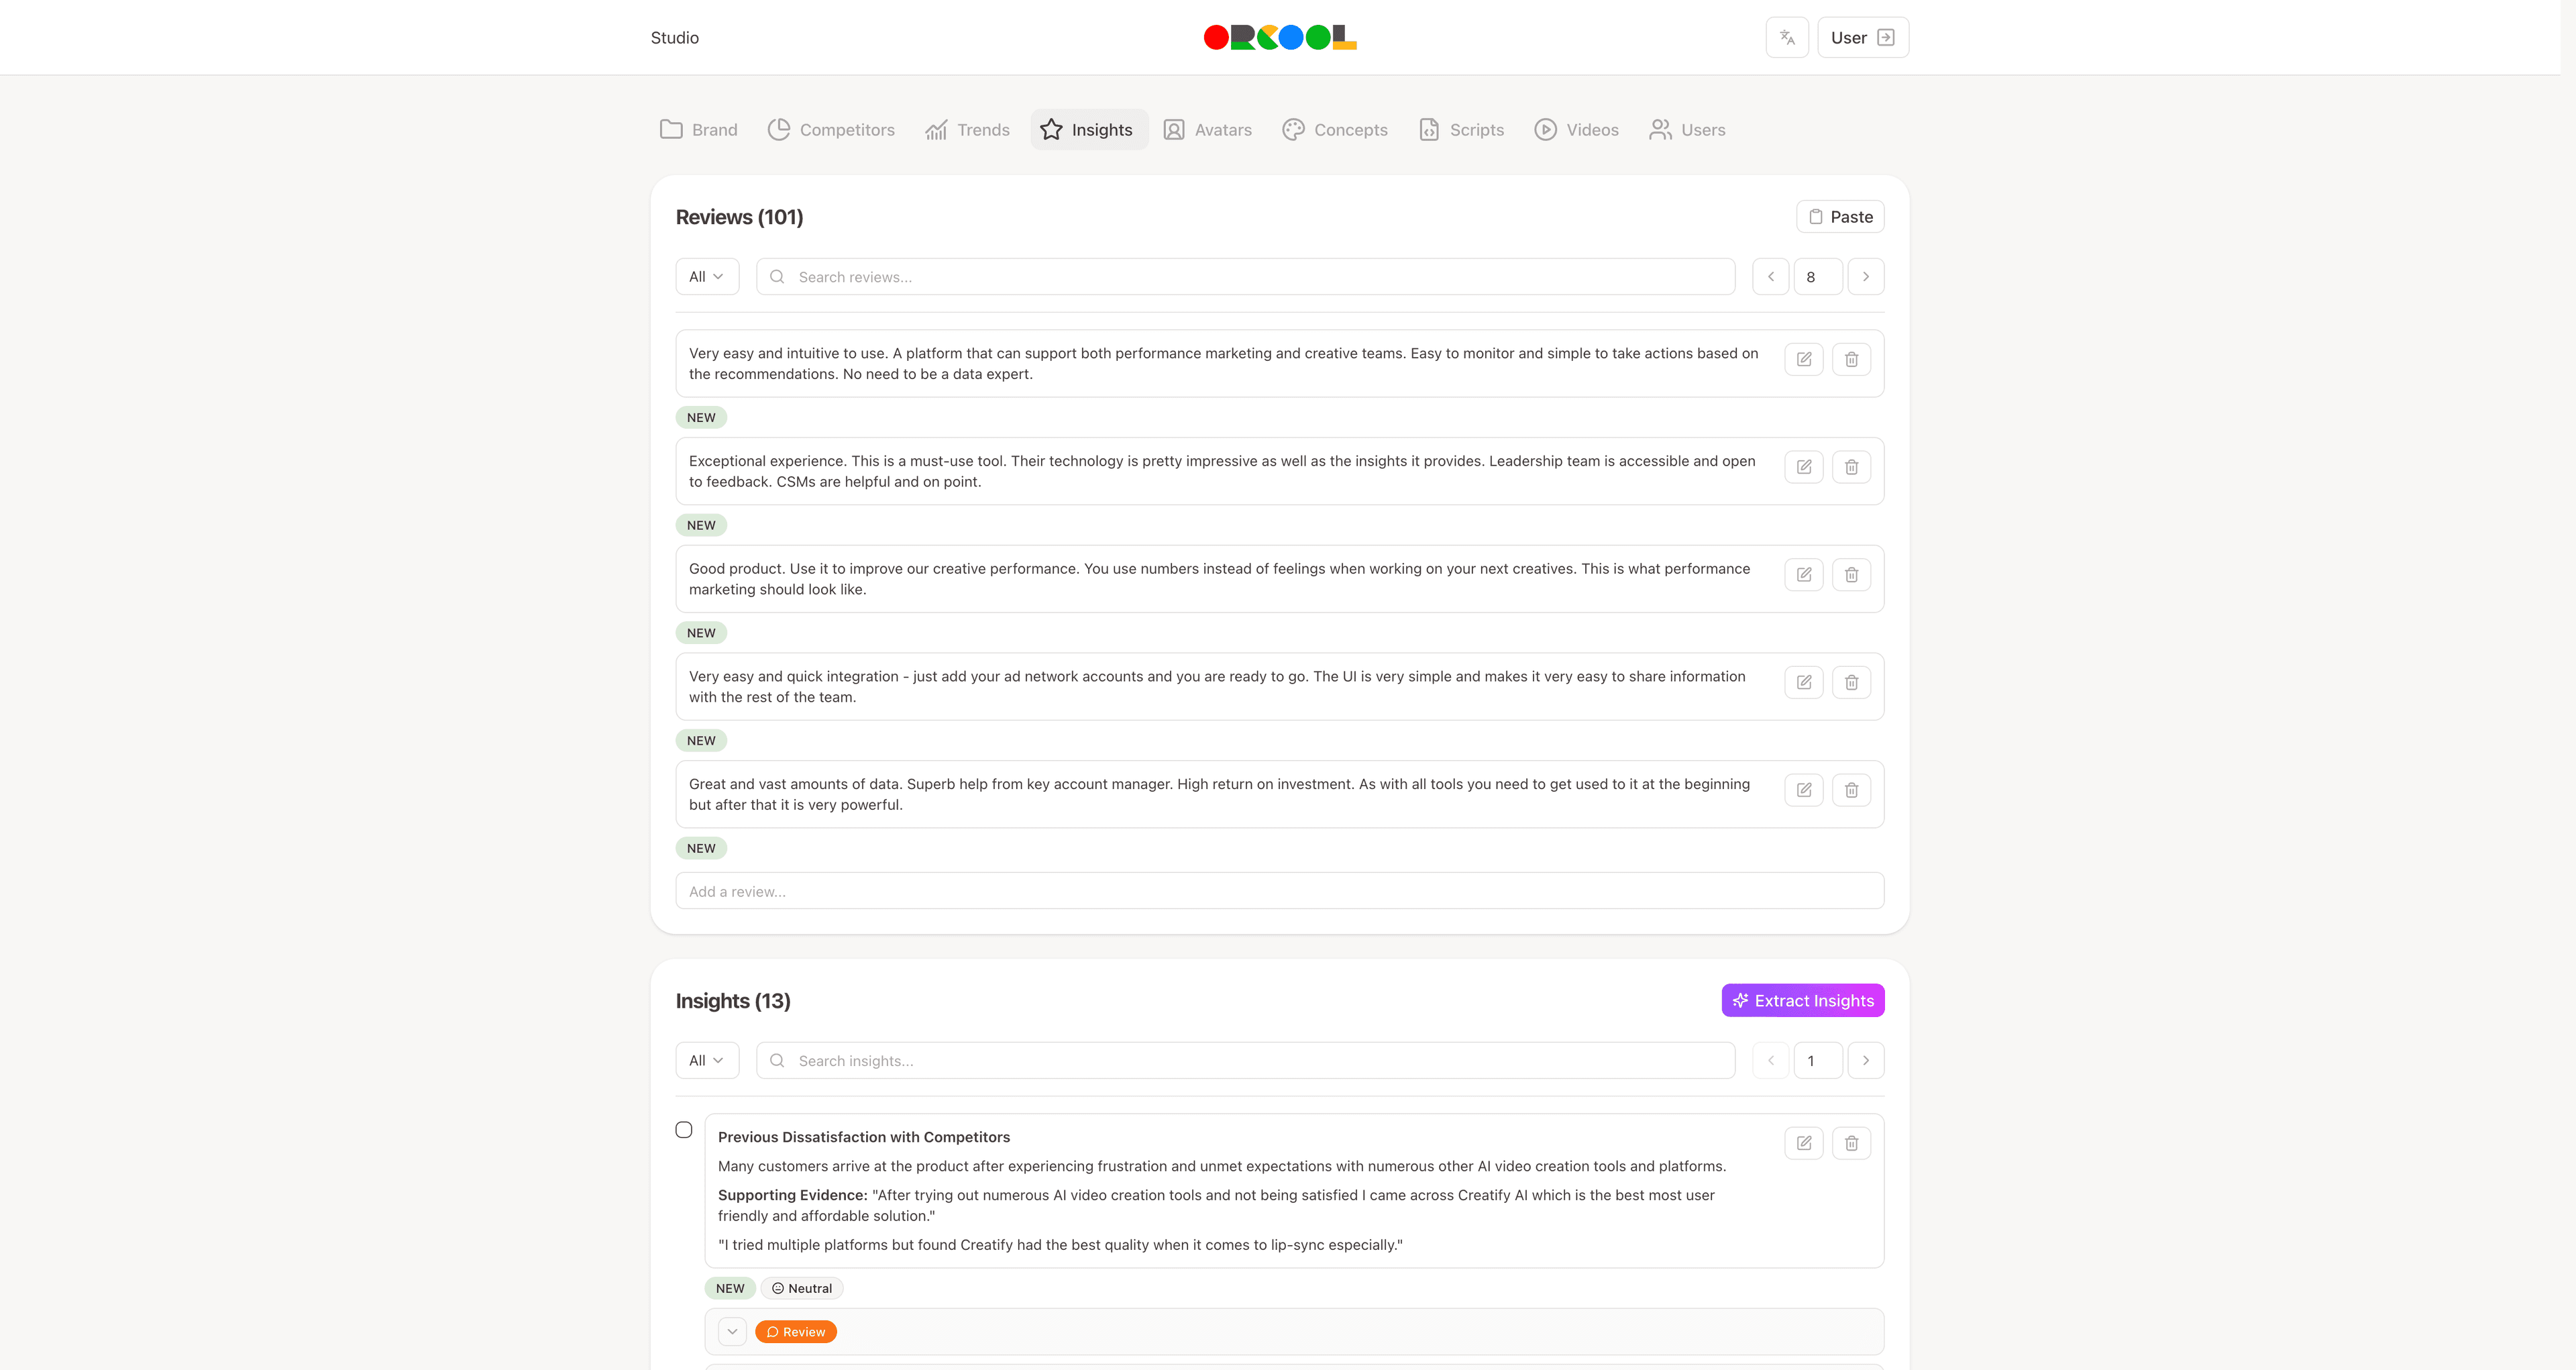The width and height of the screenshot is (2576, 1370).
Task: Go to previous reviews page
Action: [1771, 277]
